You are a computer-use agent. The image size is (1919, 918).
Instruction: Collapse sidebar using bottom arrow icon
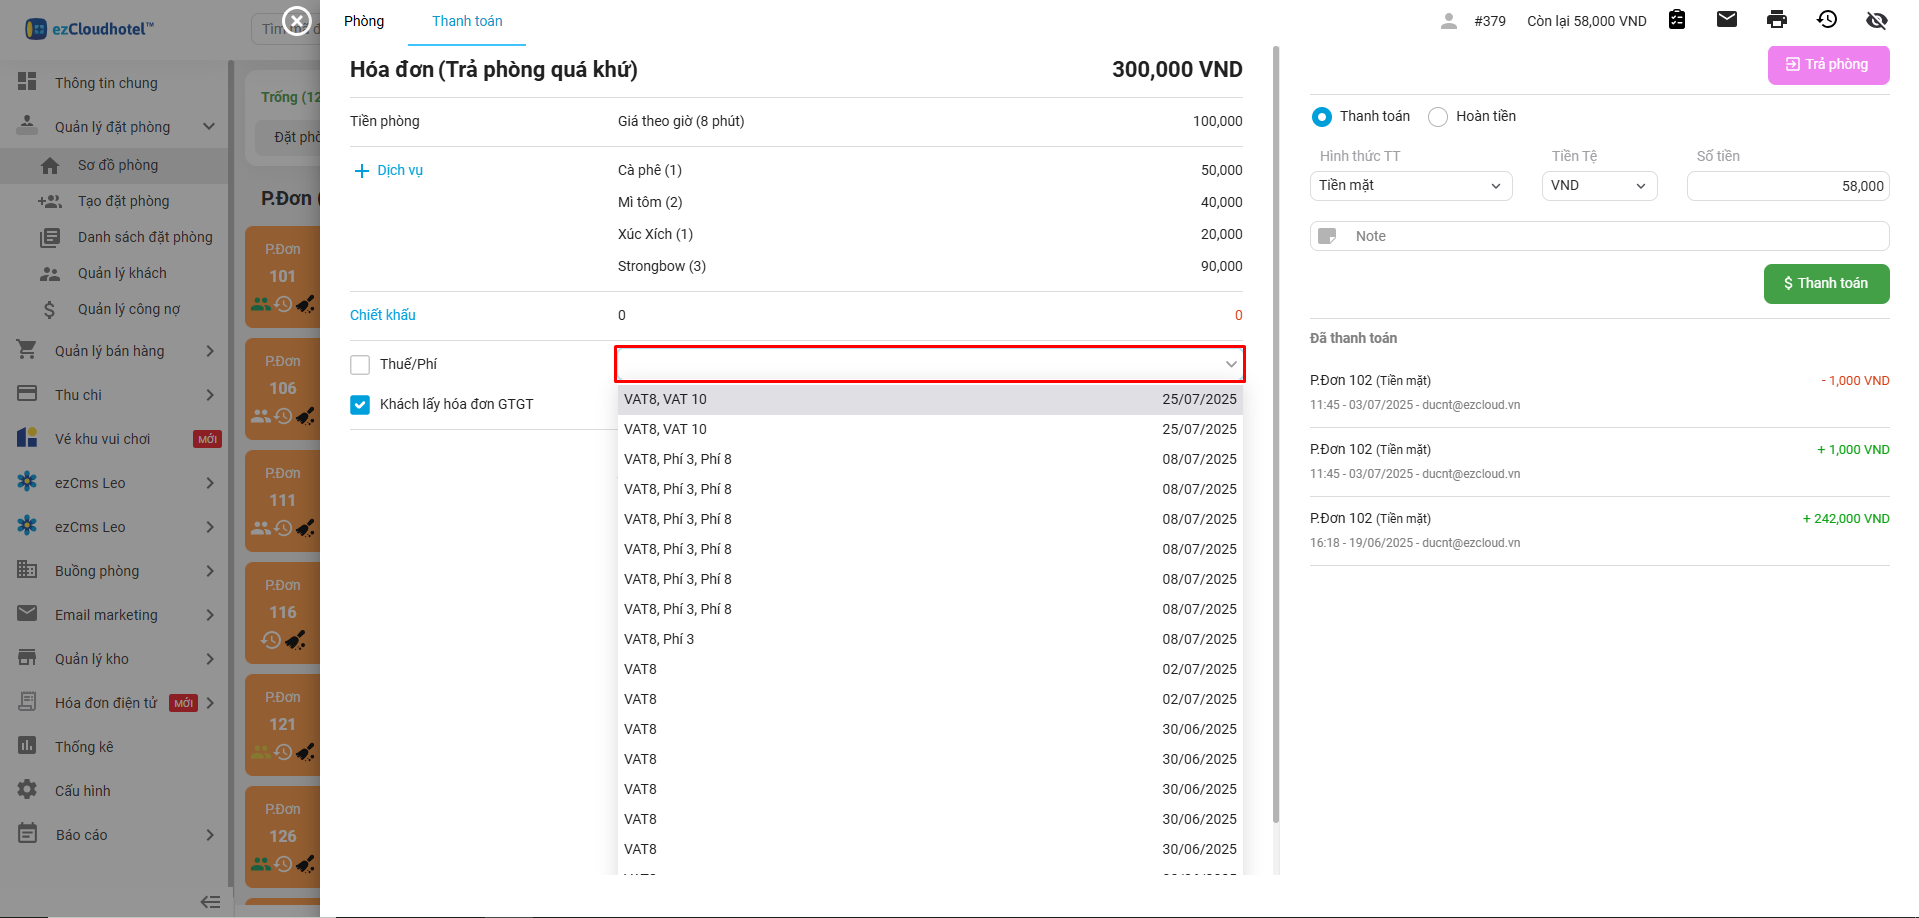point(210,901)
